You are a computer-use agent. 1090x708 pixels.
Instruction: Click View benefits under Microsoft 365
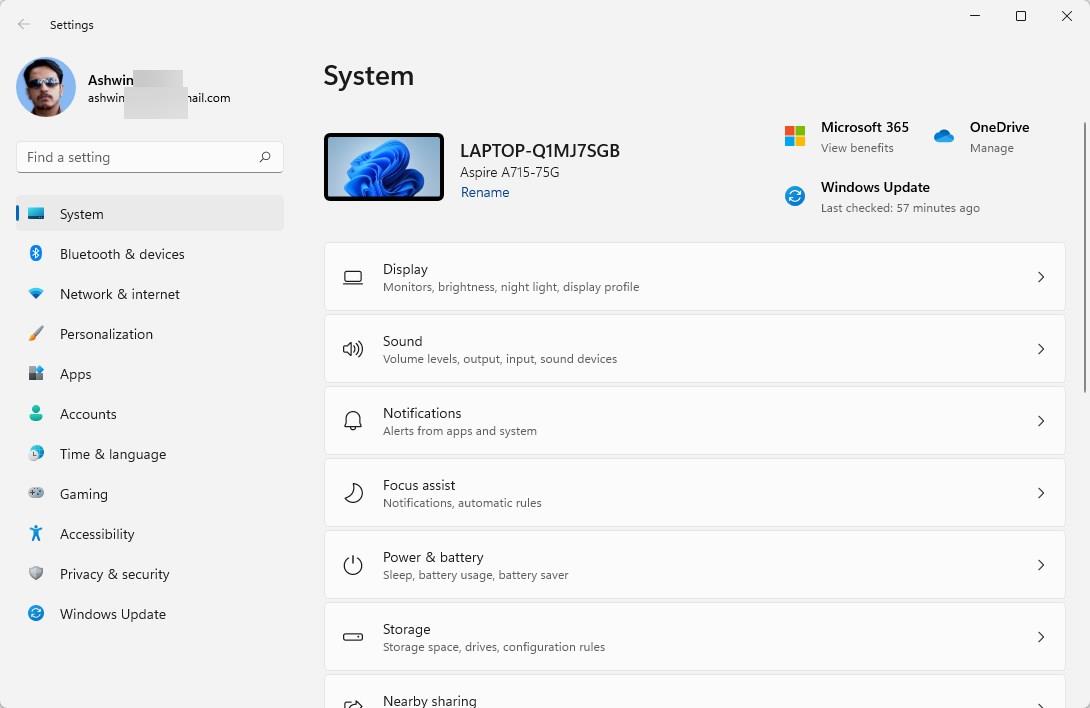coord(856,148)
